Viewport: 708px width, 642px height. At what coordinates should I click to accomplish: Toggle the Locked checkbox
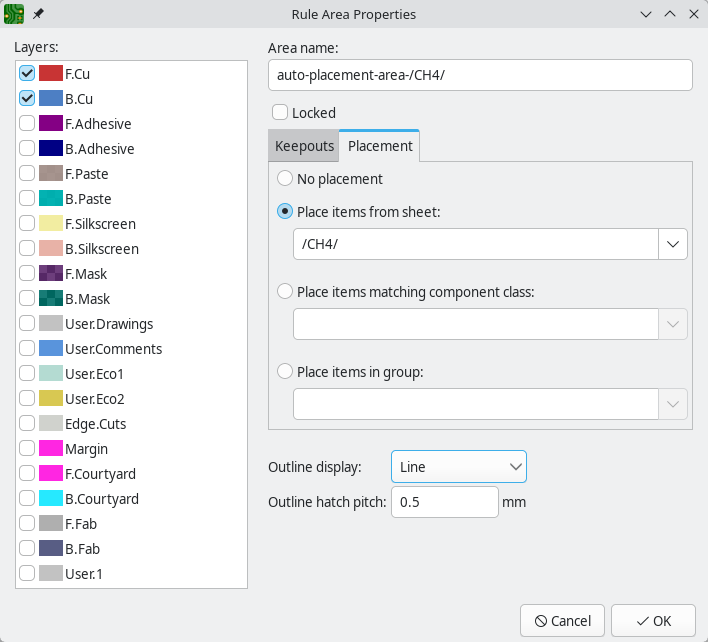281,113
